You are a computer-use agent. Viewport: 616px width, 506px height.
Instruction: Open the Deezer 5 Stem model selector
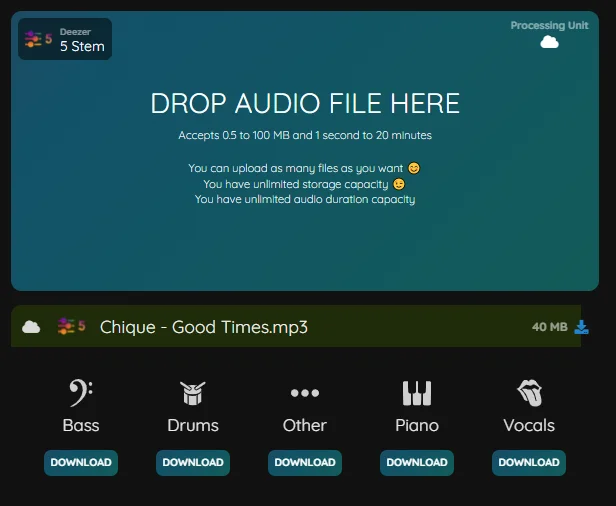tap(65, 39)
